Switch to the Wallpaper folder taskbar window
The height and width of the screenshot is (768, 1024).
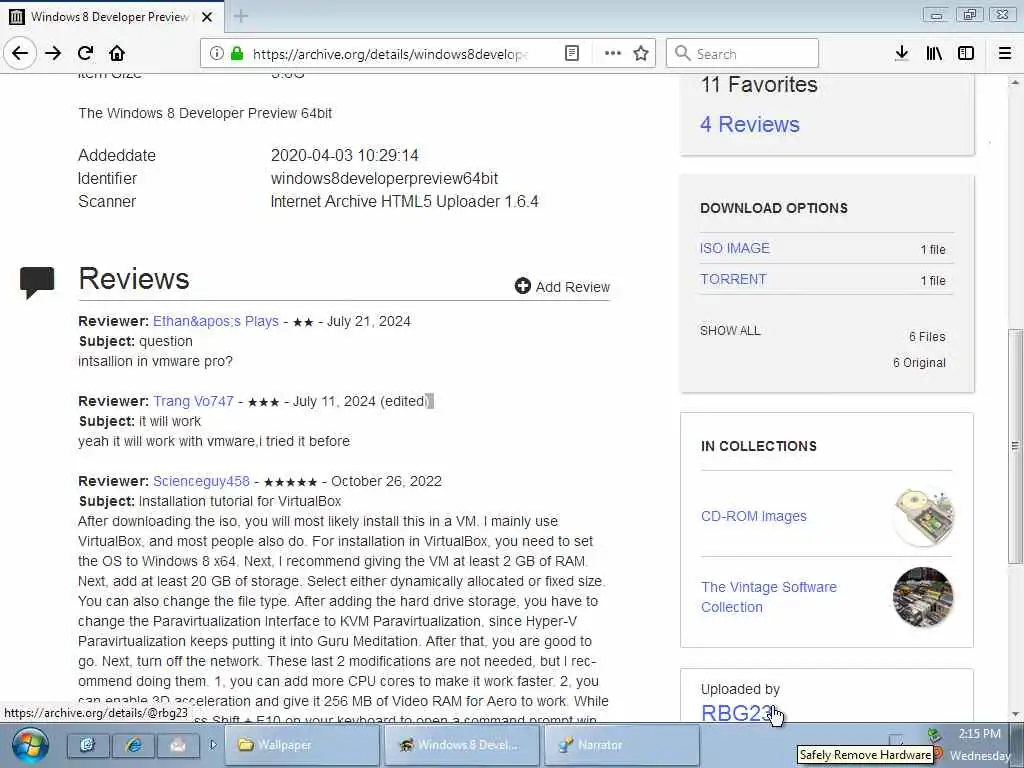302,745
